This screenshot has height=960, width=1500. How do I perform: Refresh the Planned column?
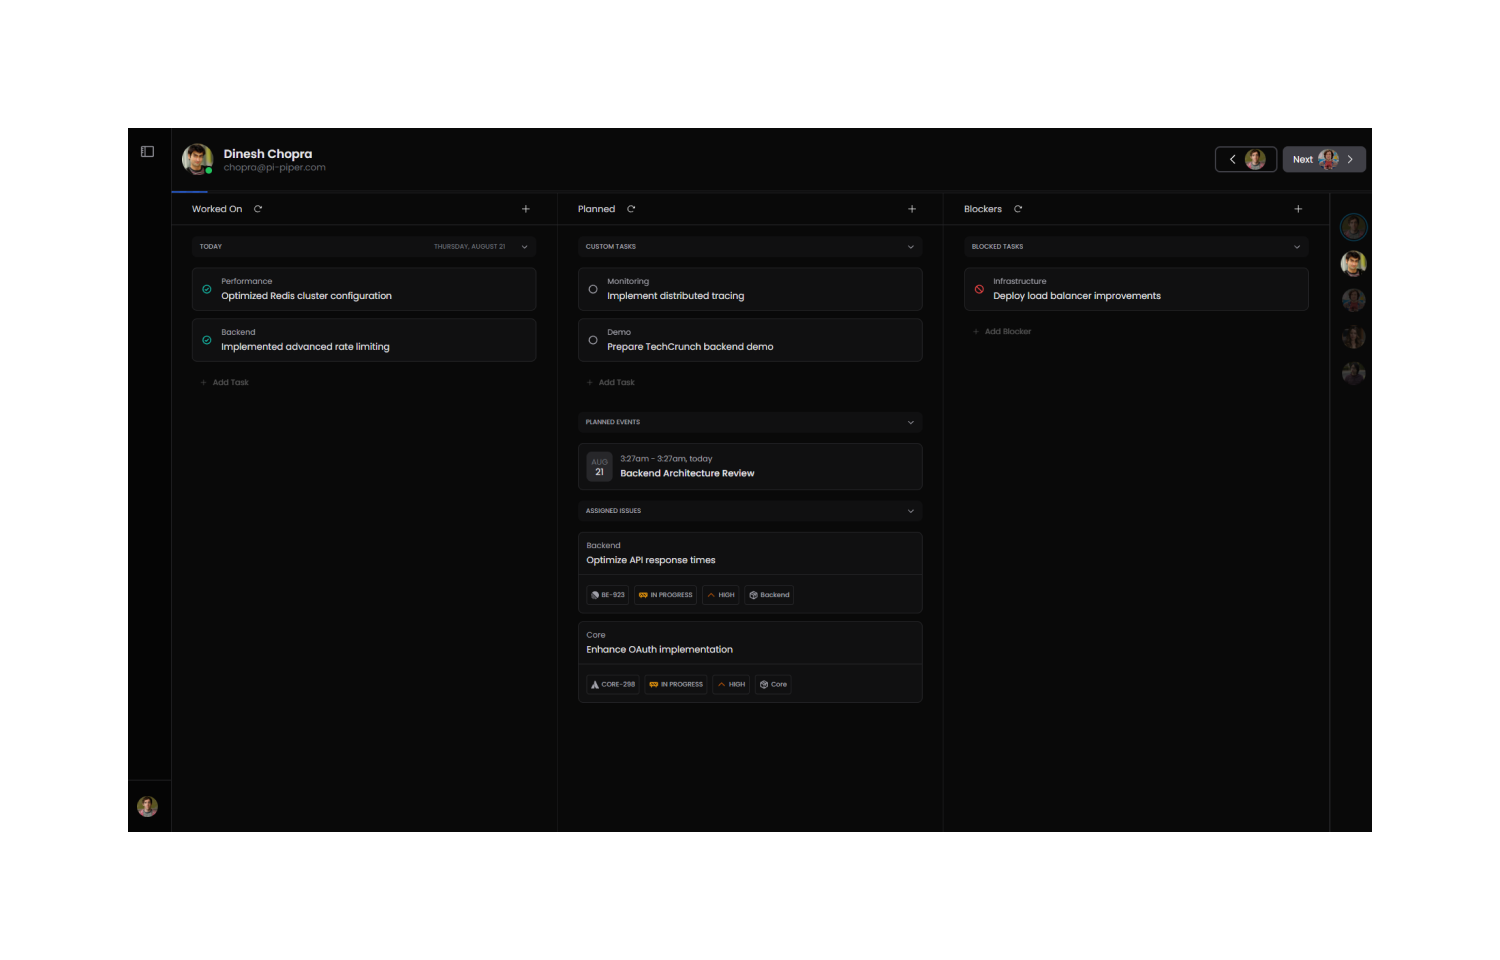pyautogui.click(x=631, y=209)
